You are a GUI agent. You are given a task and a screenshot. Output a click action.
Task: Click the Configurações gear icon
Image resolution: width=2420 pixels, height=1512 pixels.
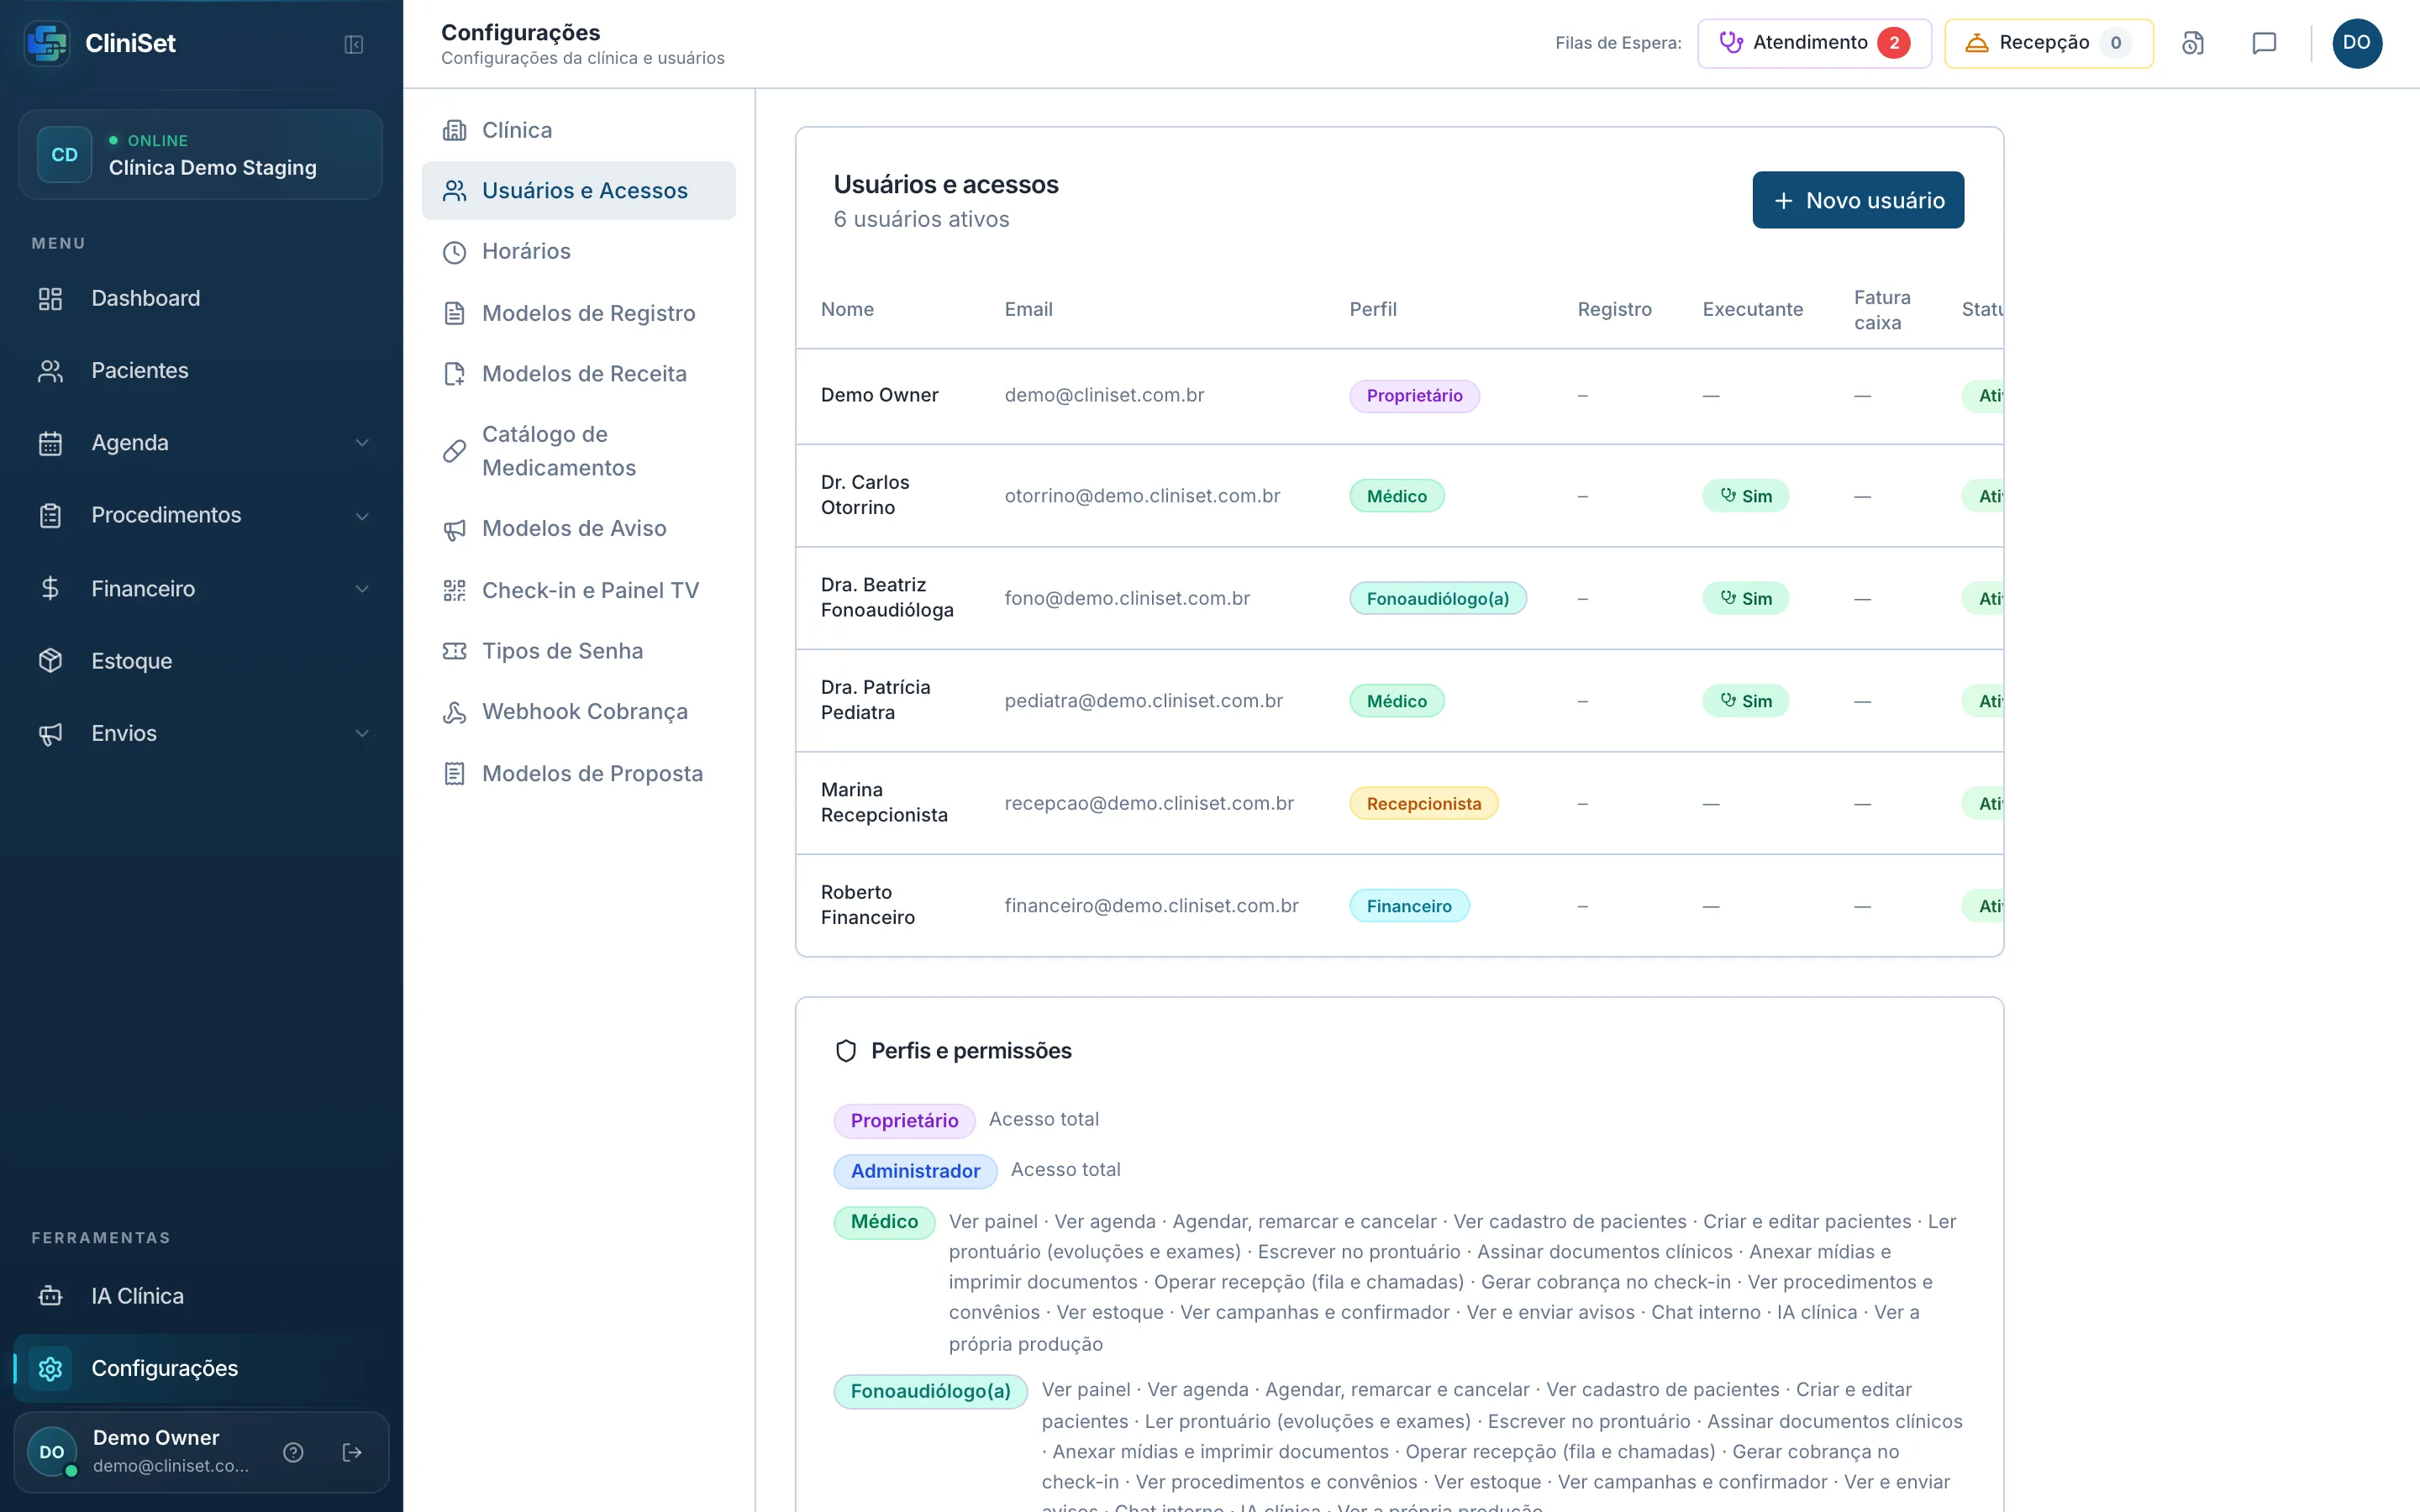click(x=50, y=1368)
